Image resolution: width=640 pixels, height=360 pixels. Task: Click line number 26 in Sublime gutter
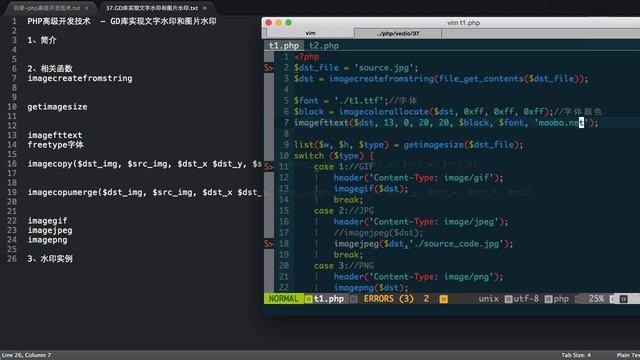tap(12, 259)
